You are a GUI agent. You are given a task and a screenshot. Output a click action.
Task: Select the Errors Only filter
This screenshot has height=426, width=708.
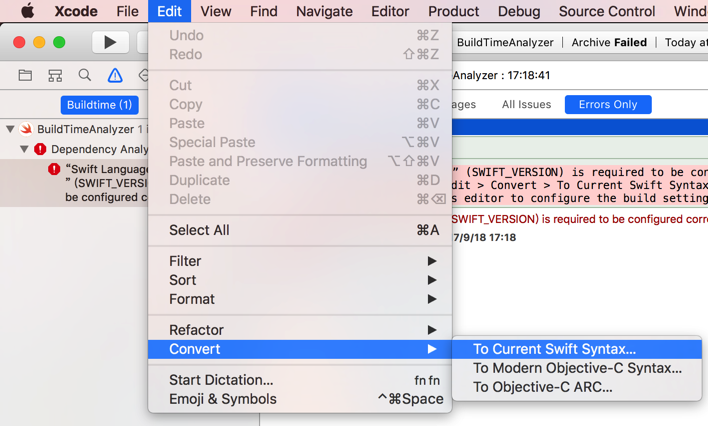pos(608,104)
